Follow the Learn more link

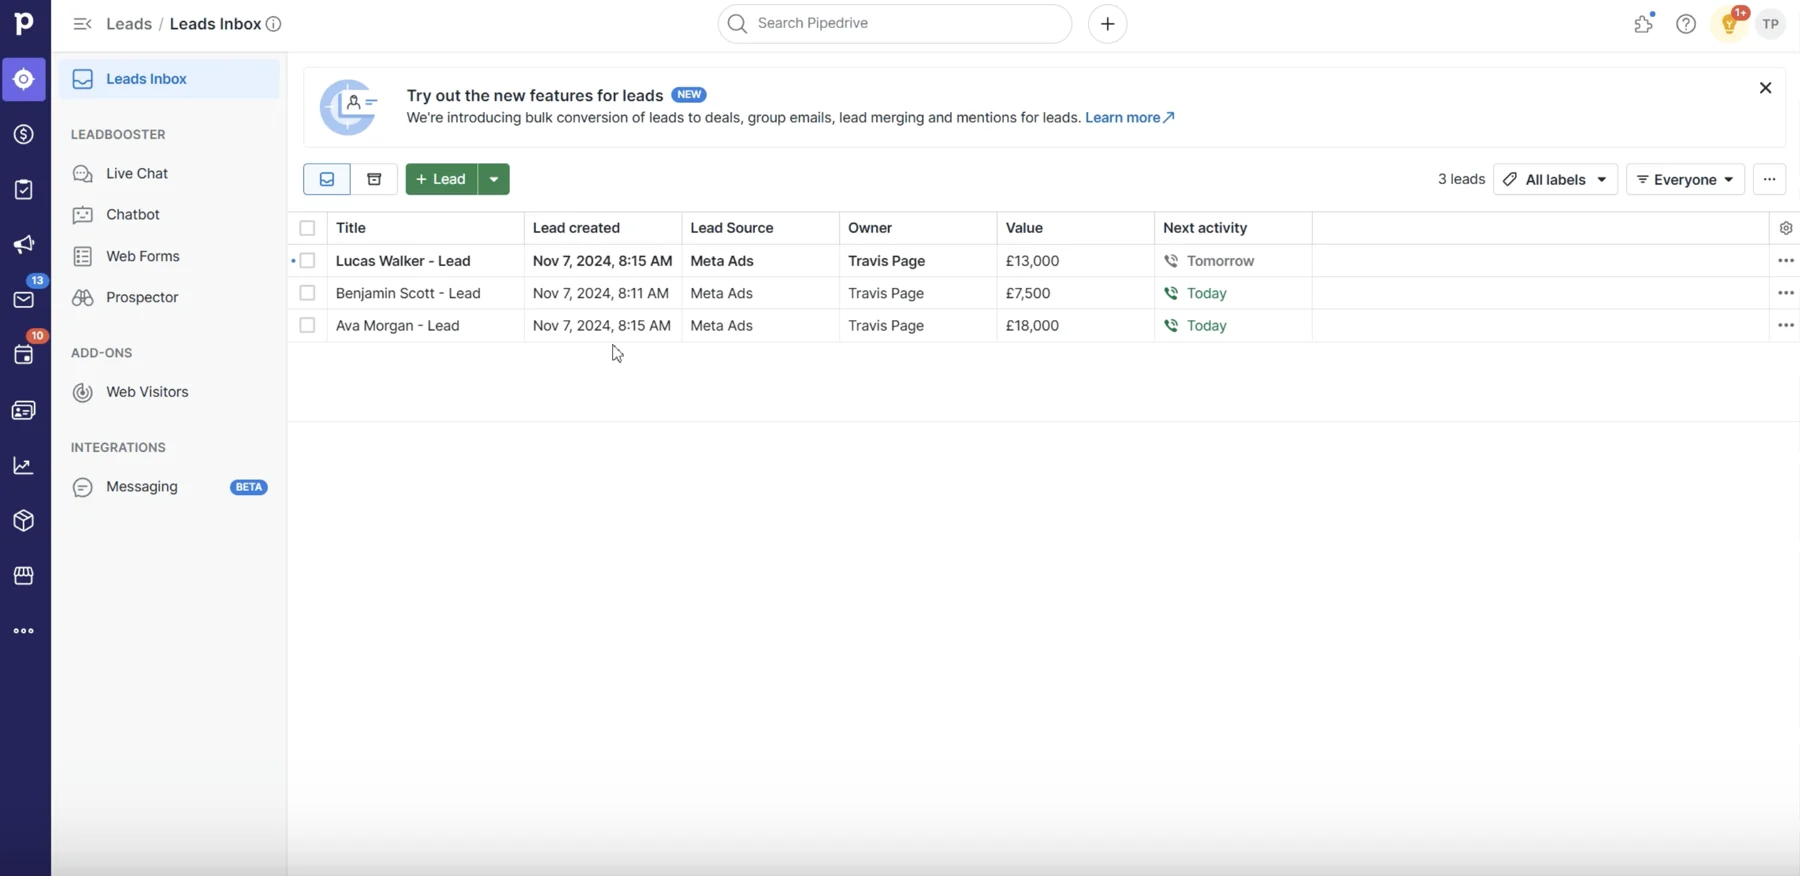point(1130,118)
